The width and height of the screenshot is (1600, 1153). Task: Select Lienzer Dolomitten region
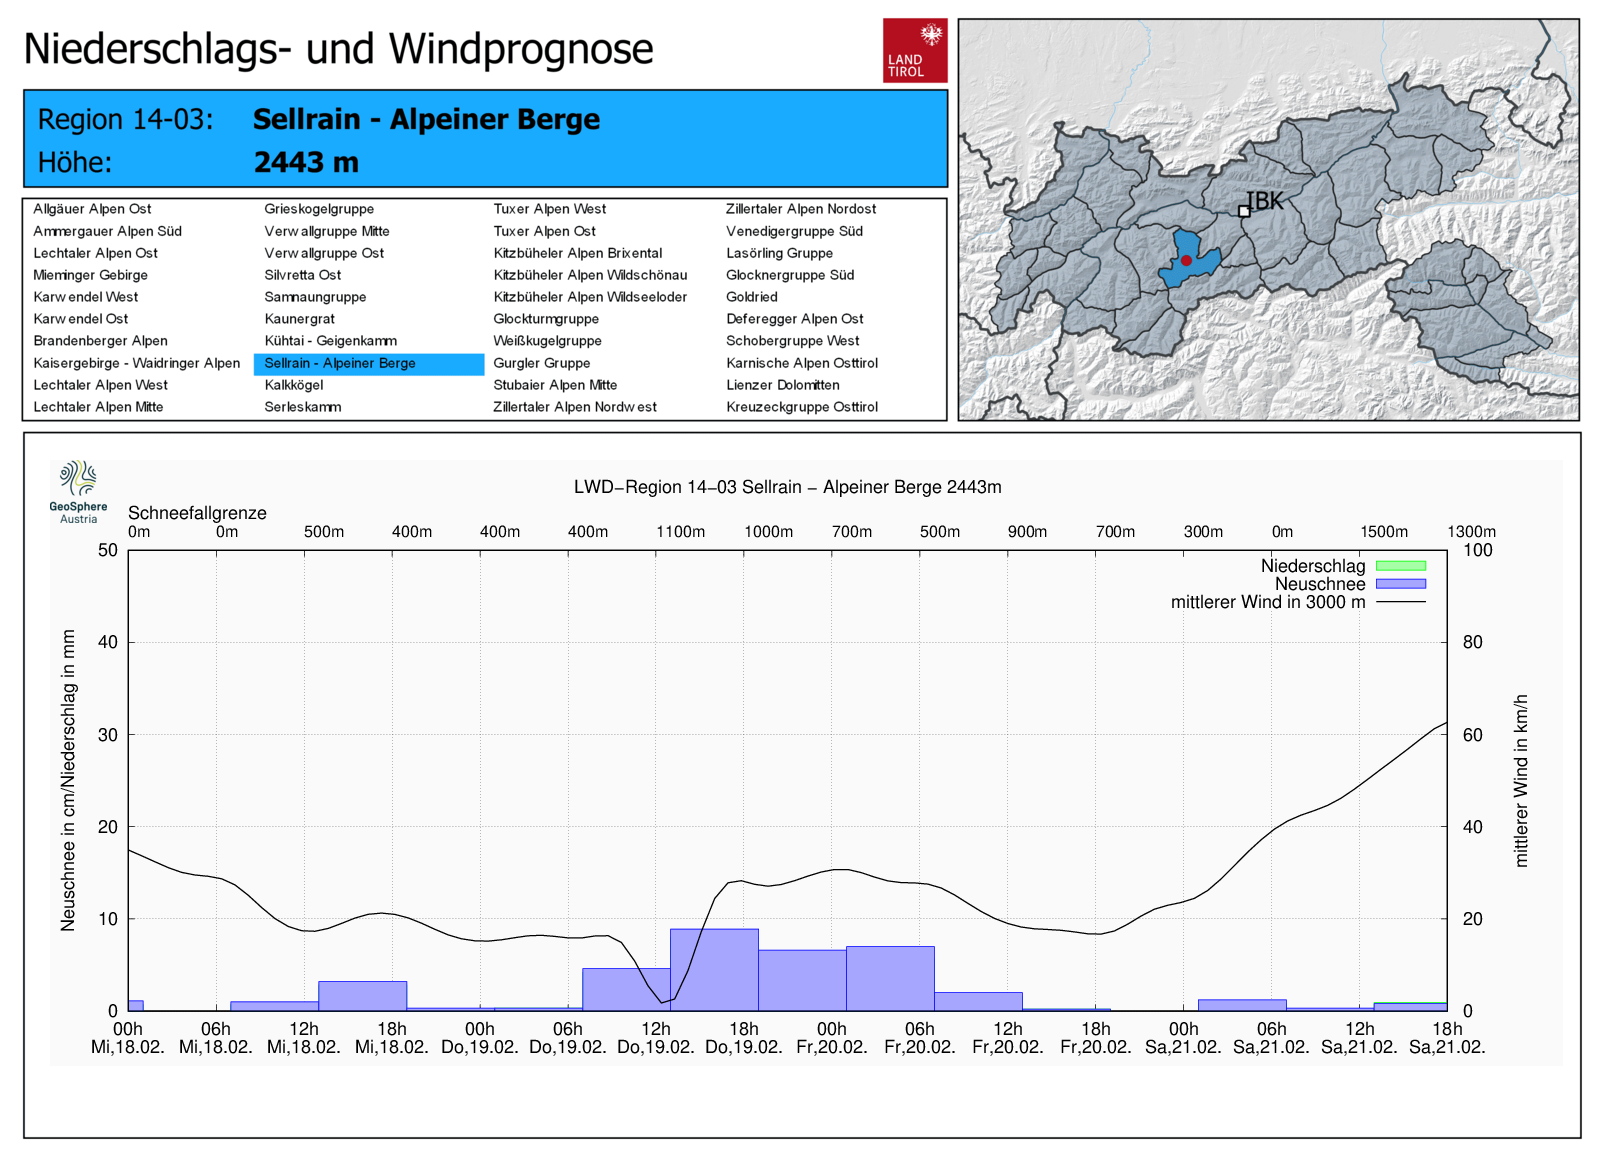pos(782,385)
